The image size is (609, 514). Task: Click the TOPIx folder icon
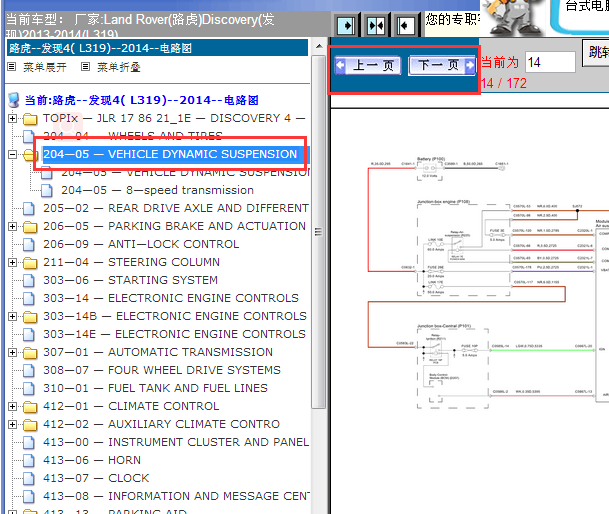(30, 118)
